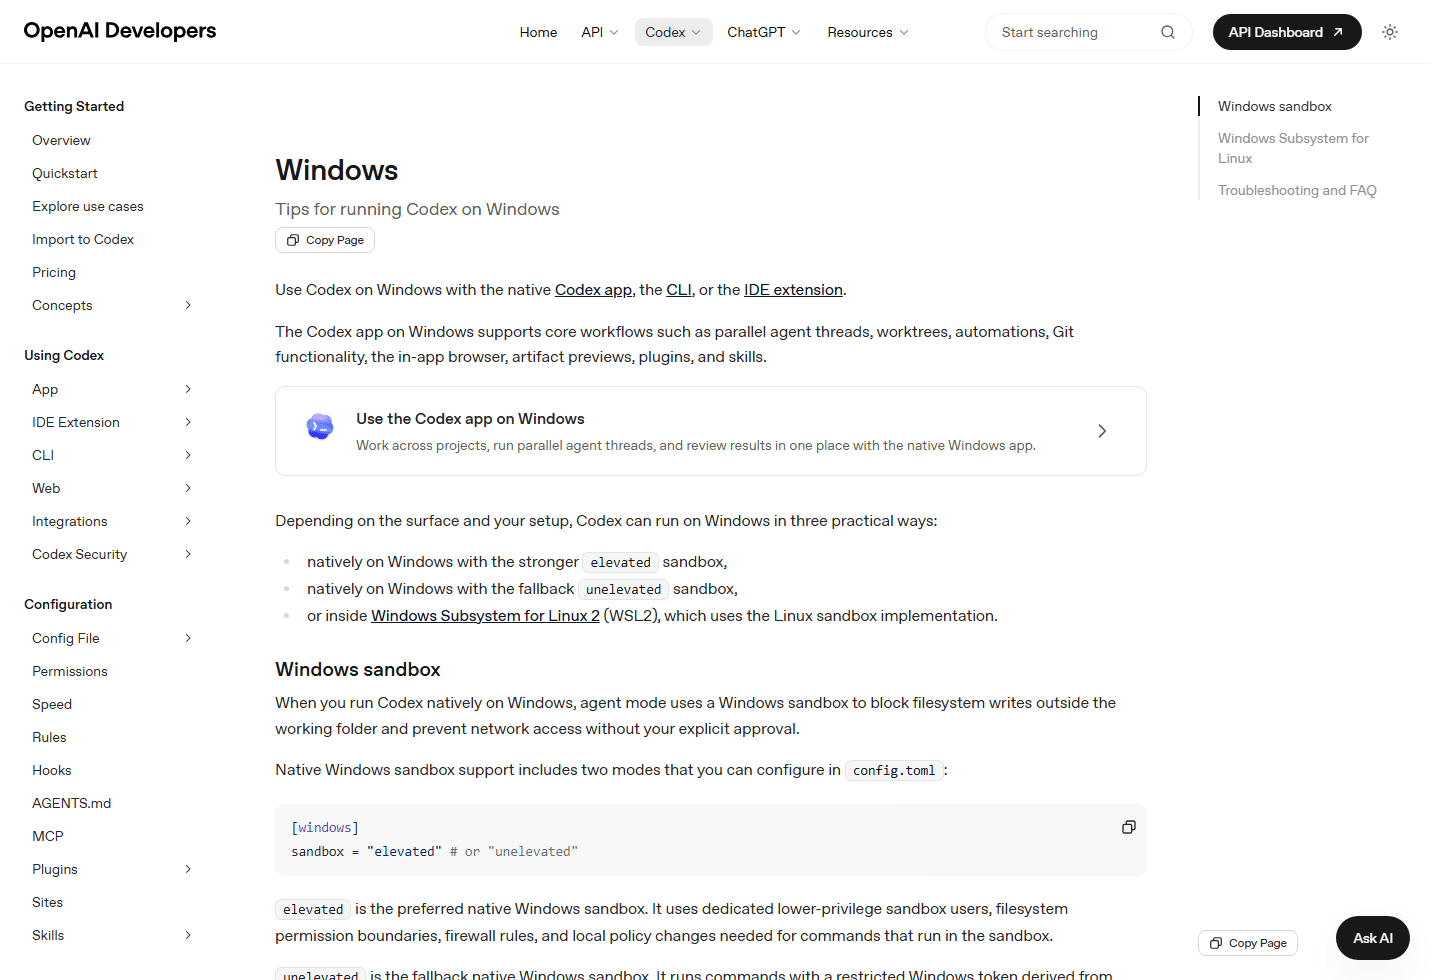Click the Configuration sidebar heading
This screenshot has height=980, width=1440.
(x=68, y=604)
